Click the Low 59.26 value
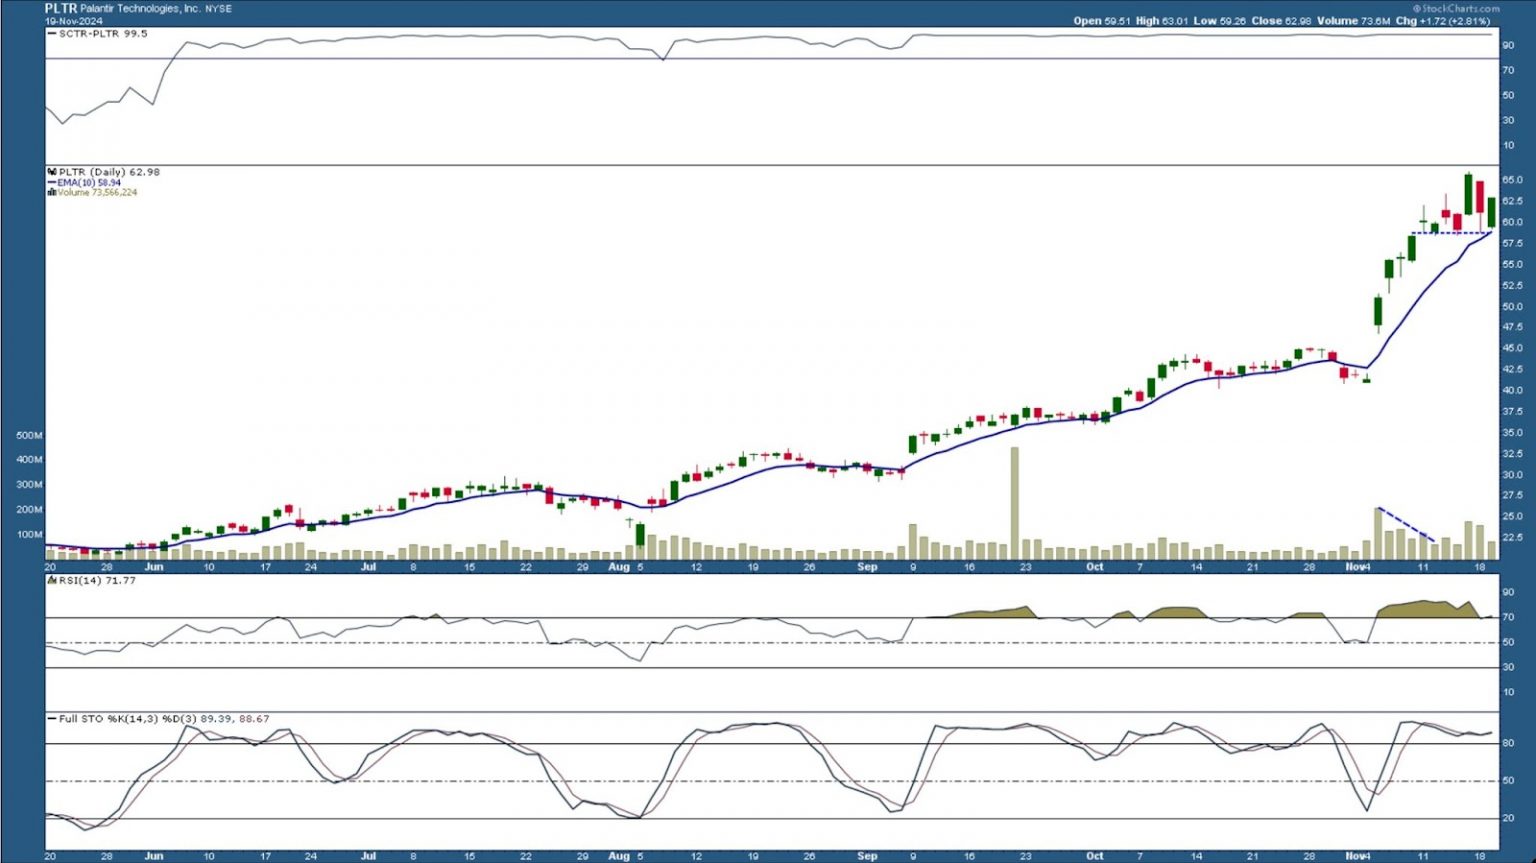Screen dimensions: 1536x863 pos(1219,20)
